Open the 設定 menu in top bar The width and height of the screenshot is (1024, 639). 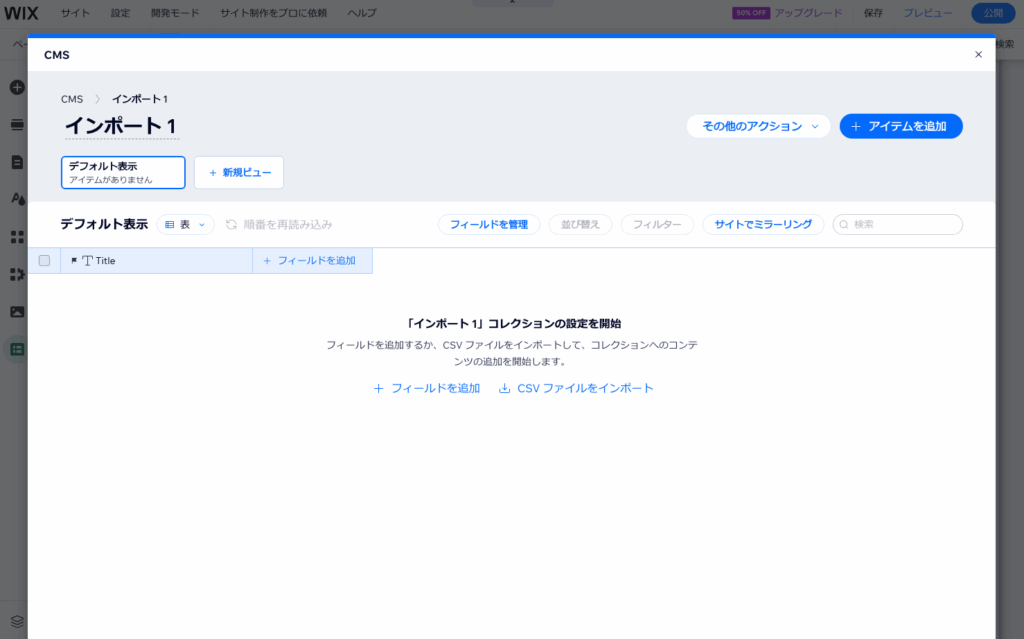[x=120, y=13]
